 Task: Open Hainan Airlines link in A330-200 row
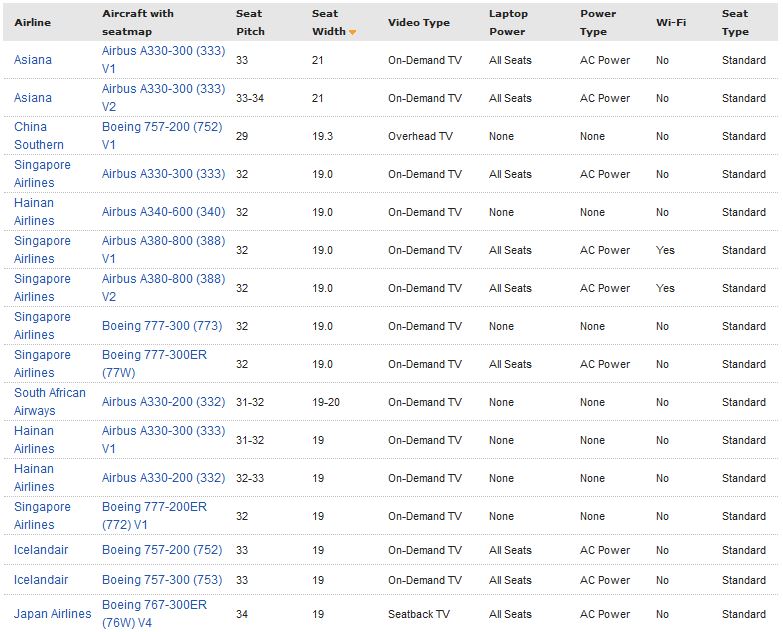[x=34, y=477]
